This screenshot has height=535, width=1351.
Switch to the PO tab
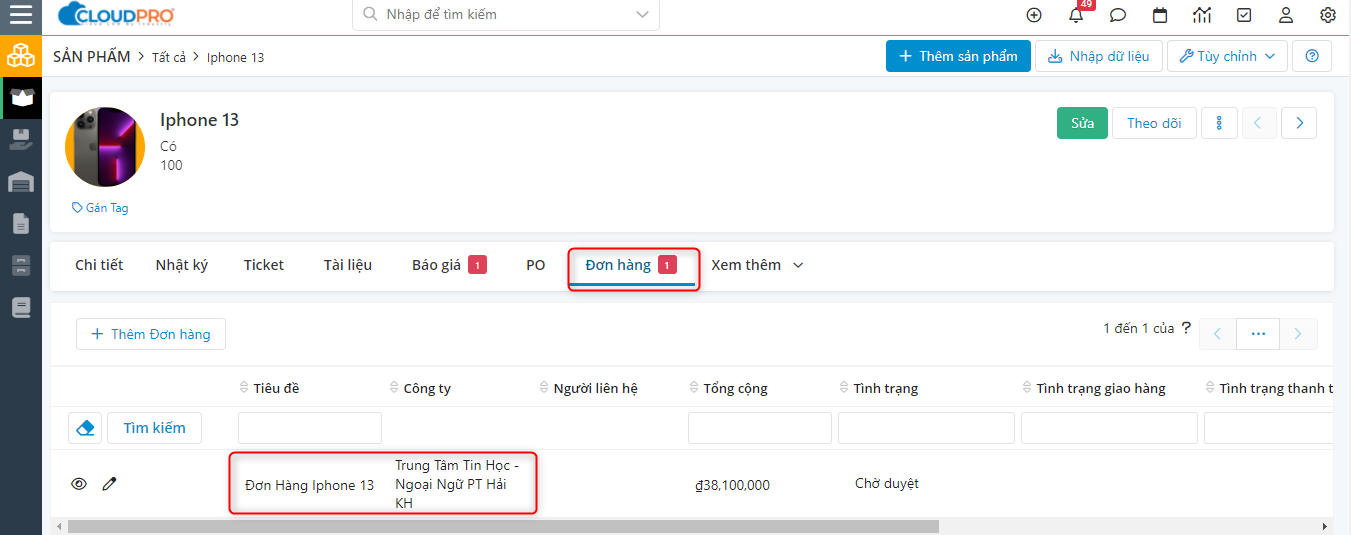[536, 265]
